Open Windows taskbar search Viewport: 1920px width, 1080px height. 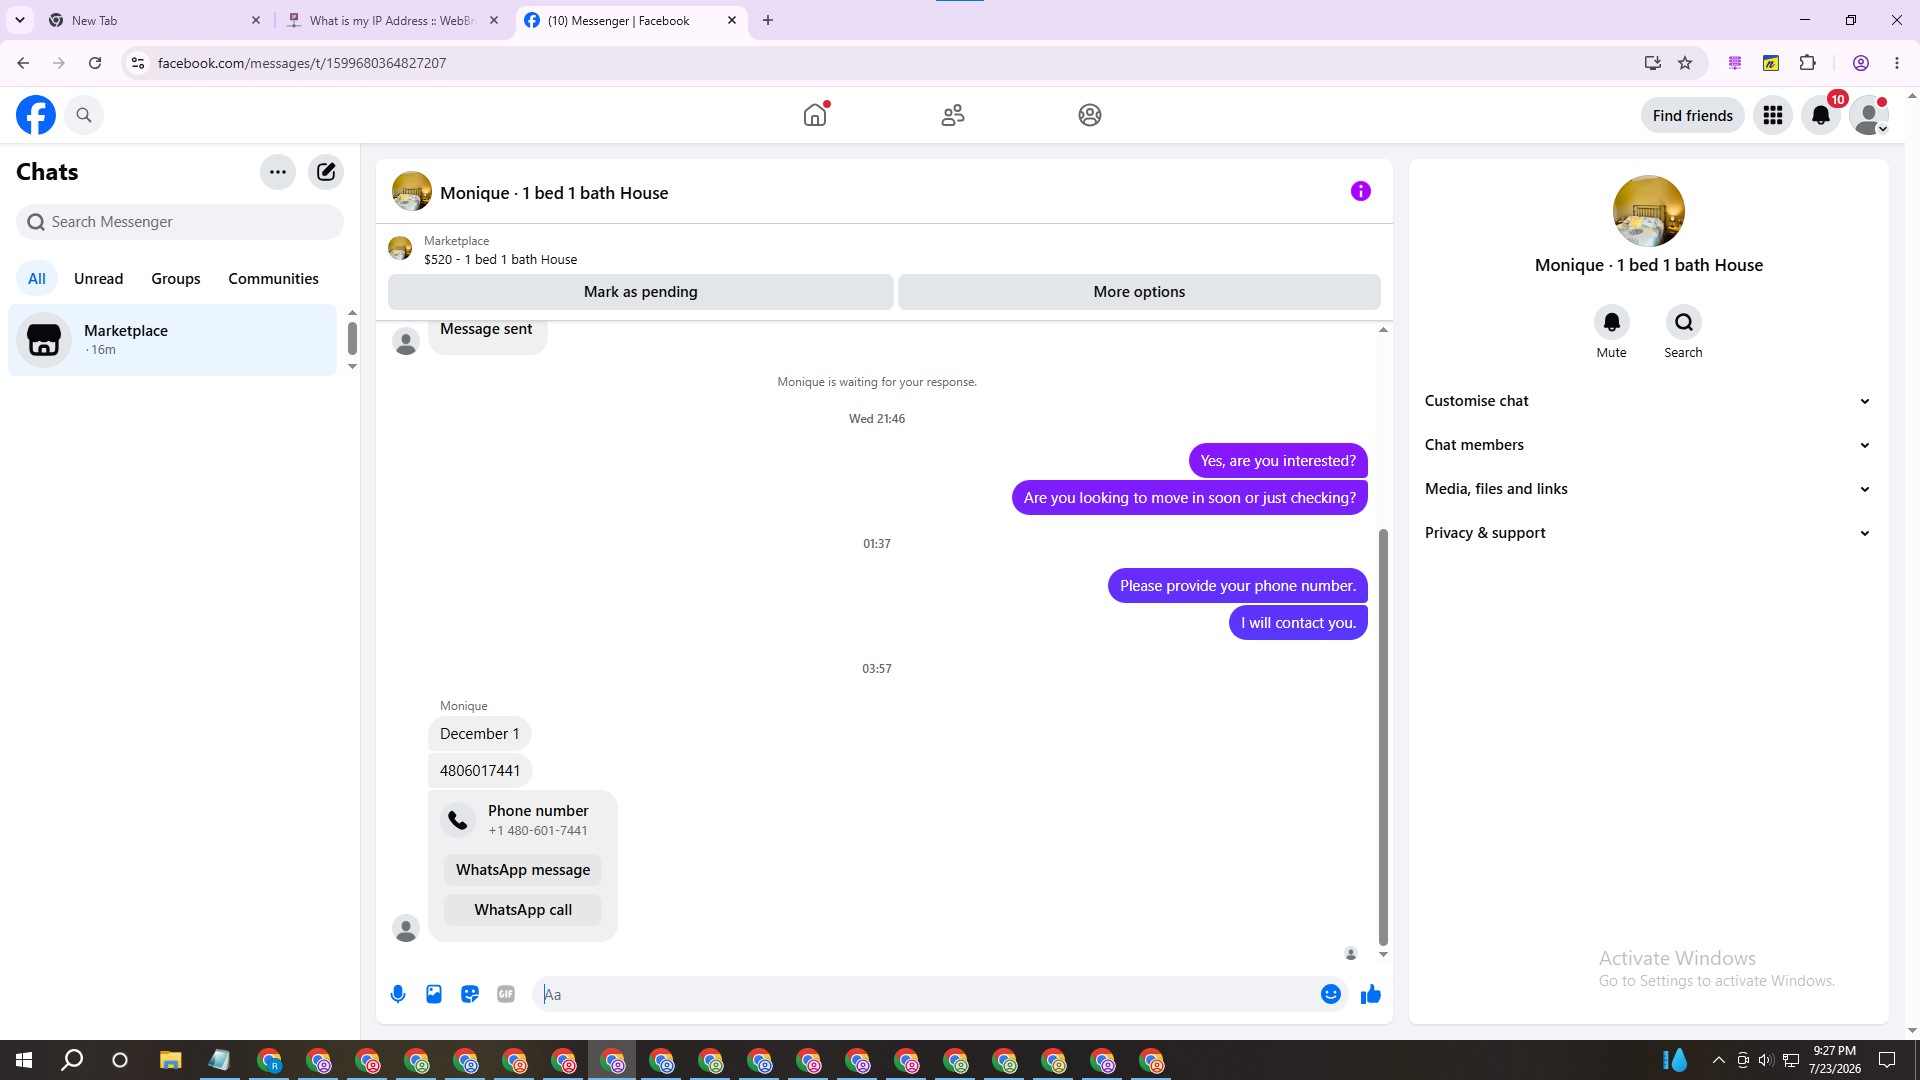click(x=72, y=1060)
